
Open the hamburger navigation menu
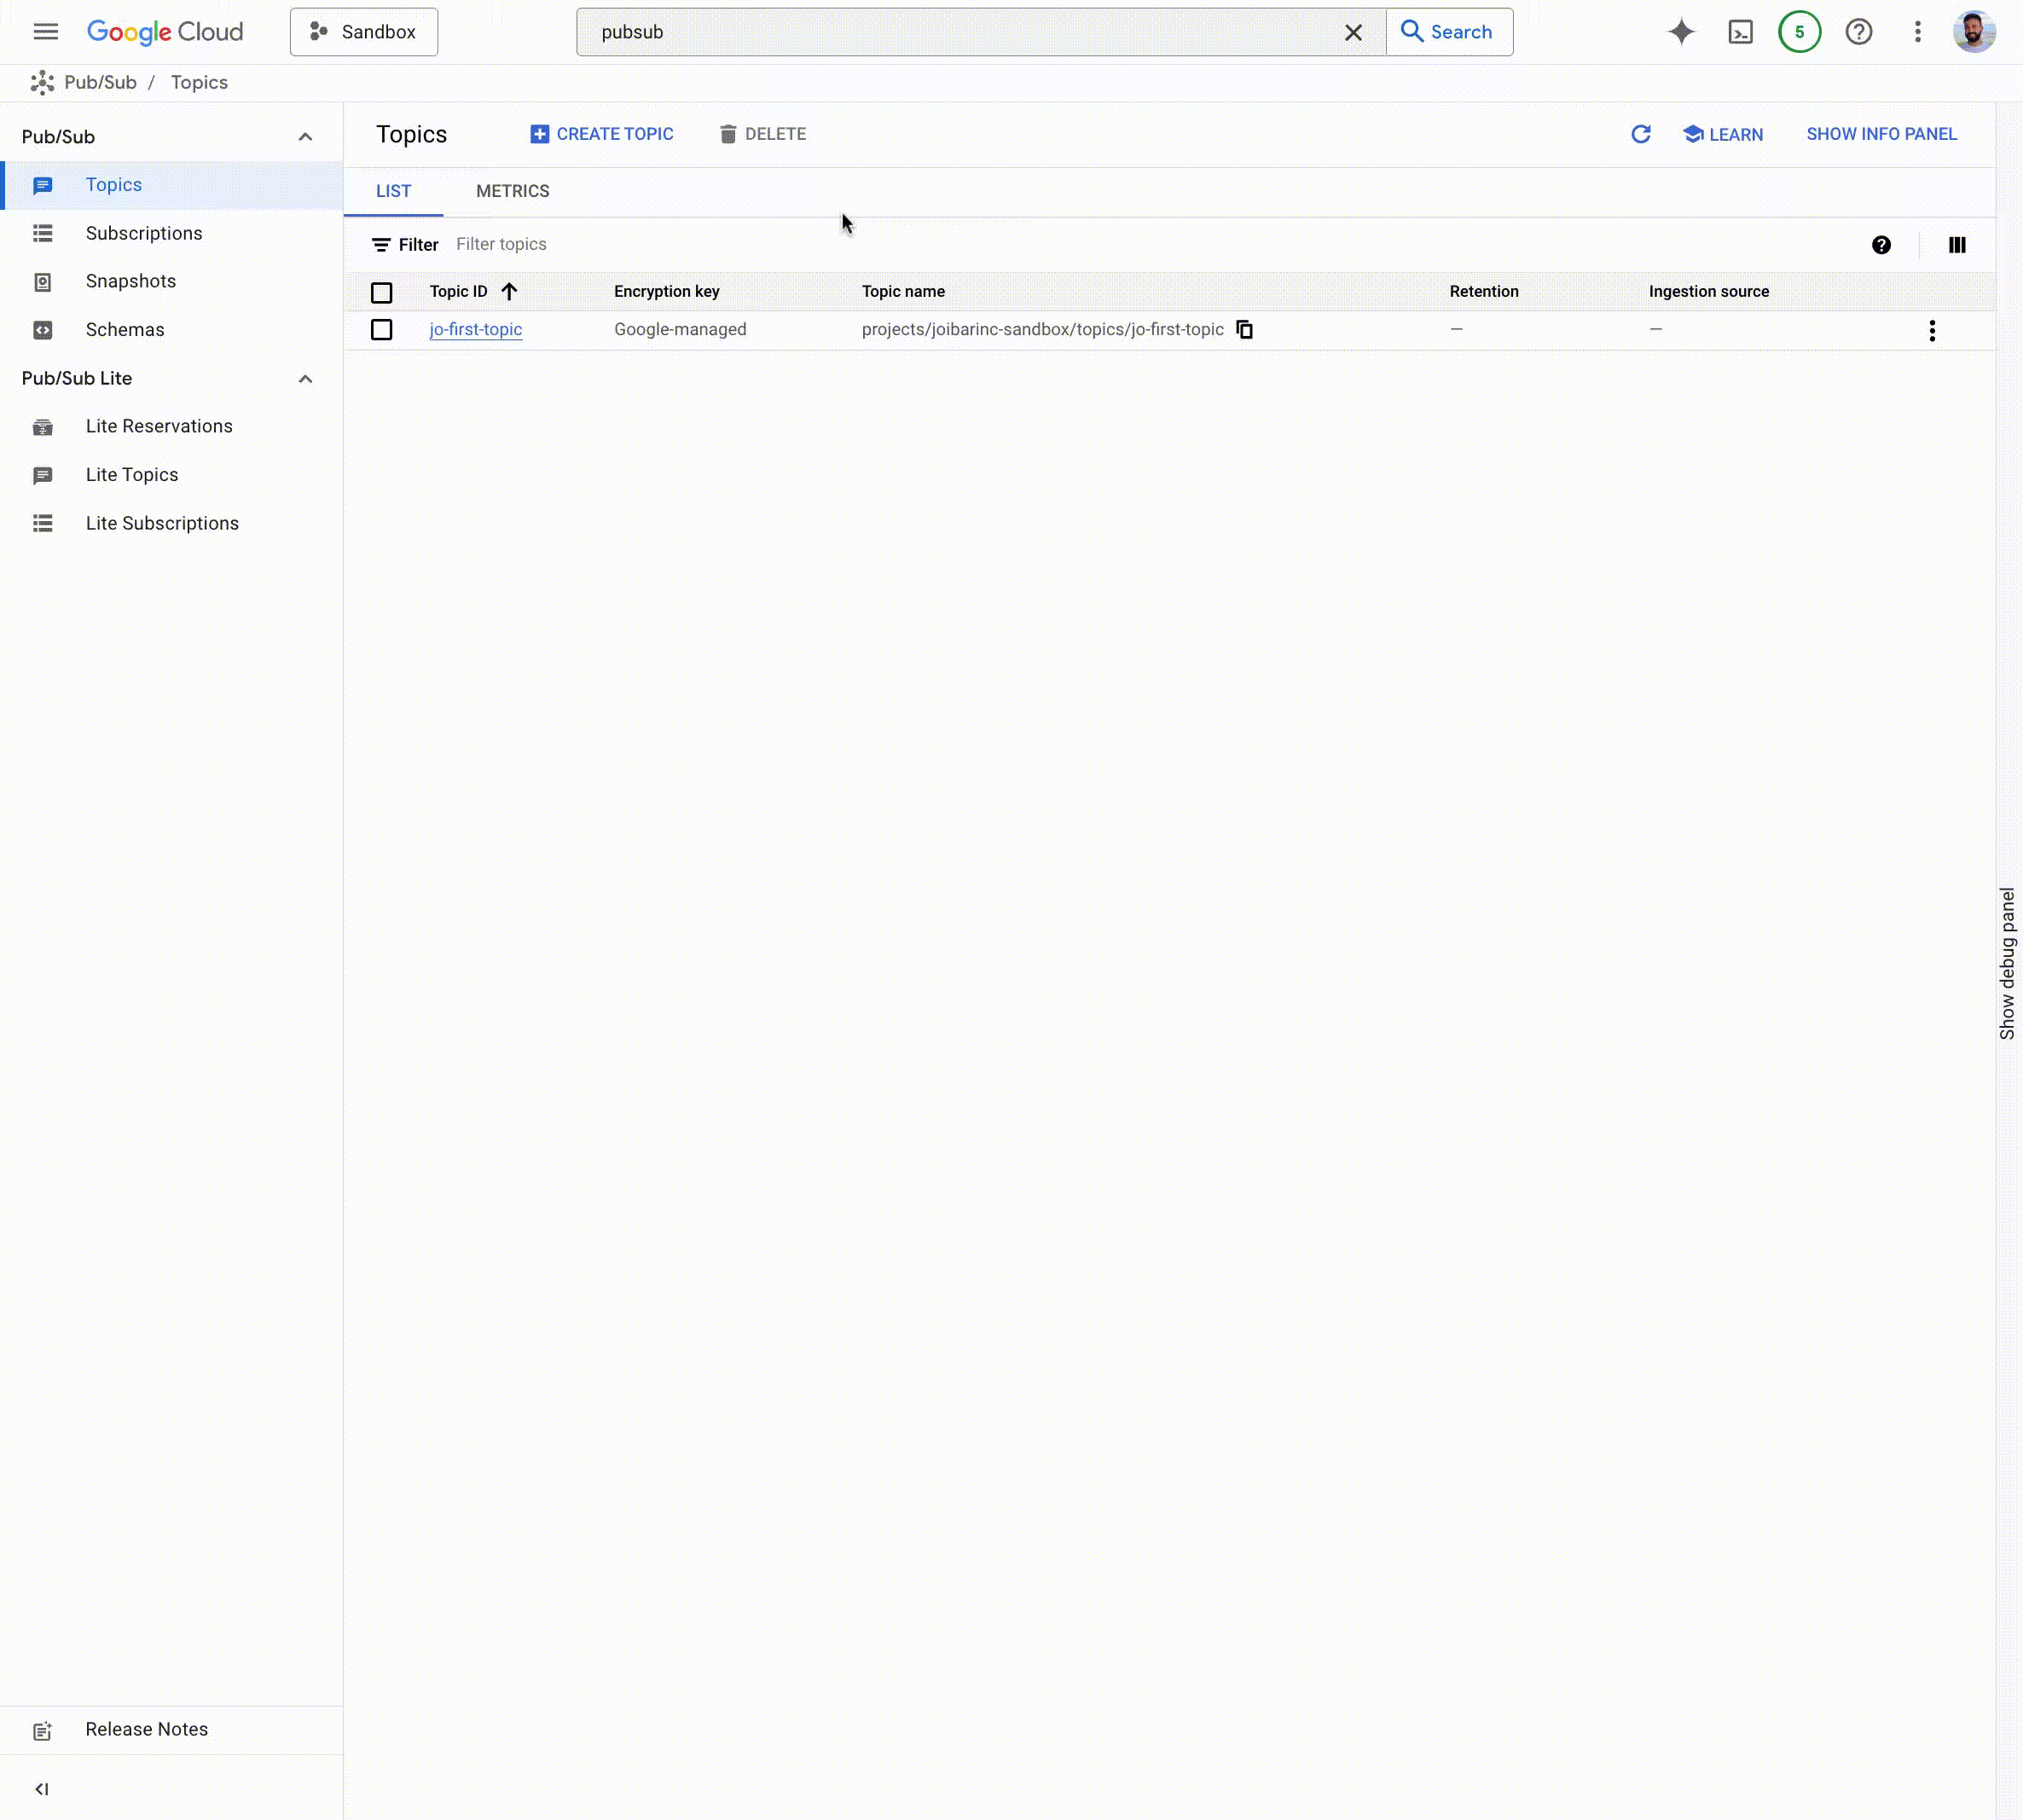point(46,32)
